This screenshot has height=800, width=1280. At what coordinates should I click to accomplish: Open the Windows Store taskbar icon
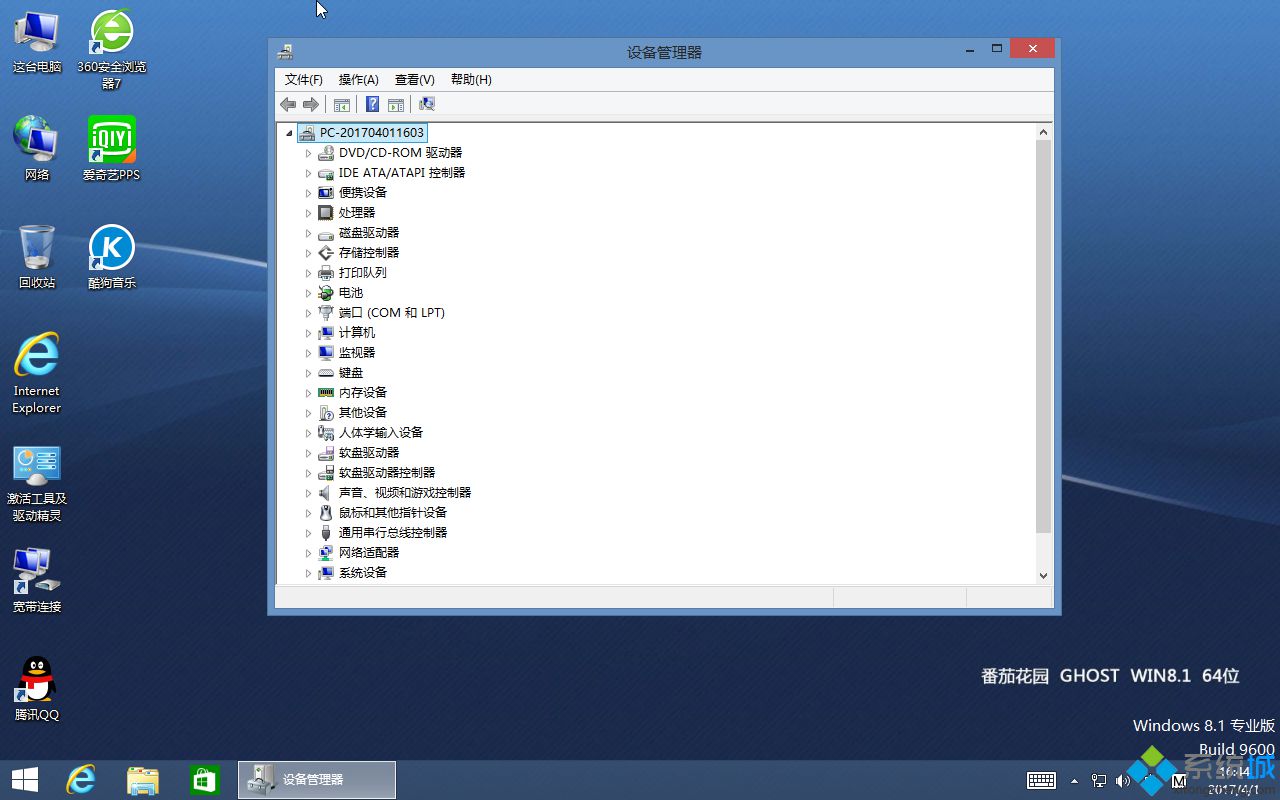[x=204, y=780]
